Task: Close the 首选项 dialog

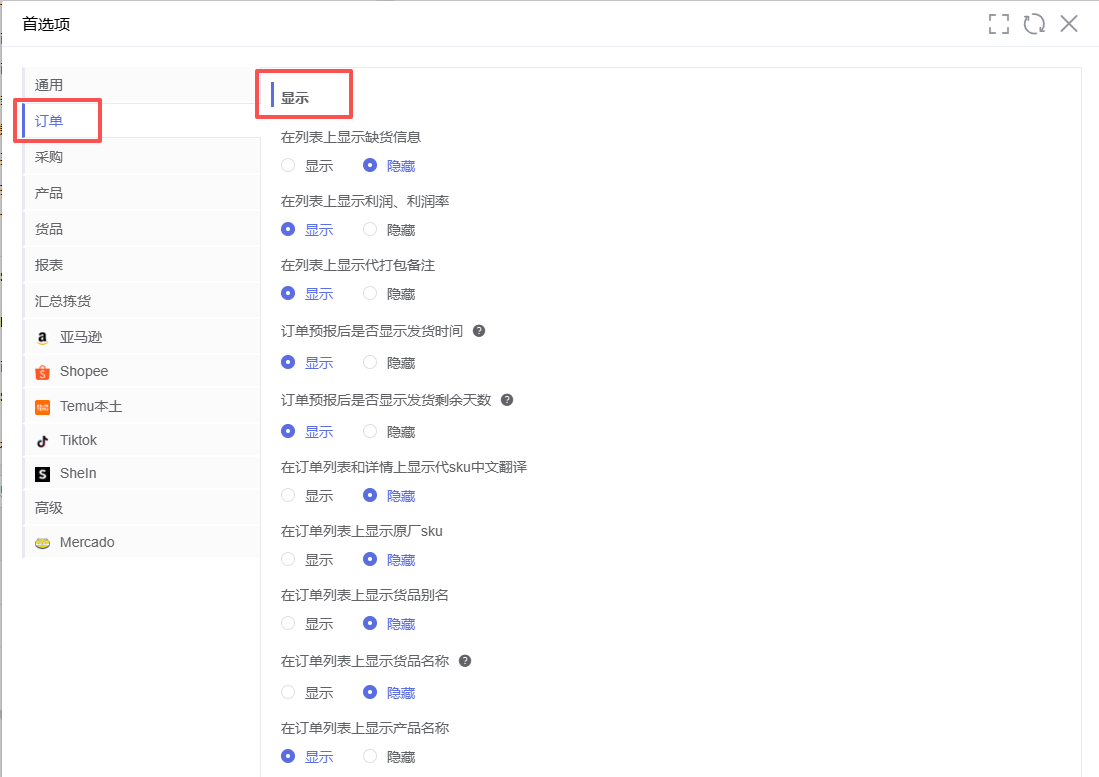Action: click(x=1069, y=24)
